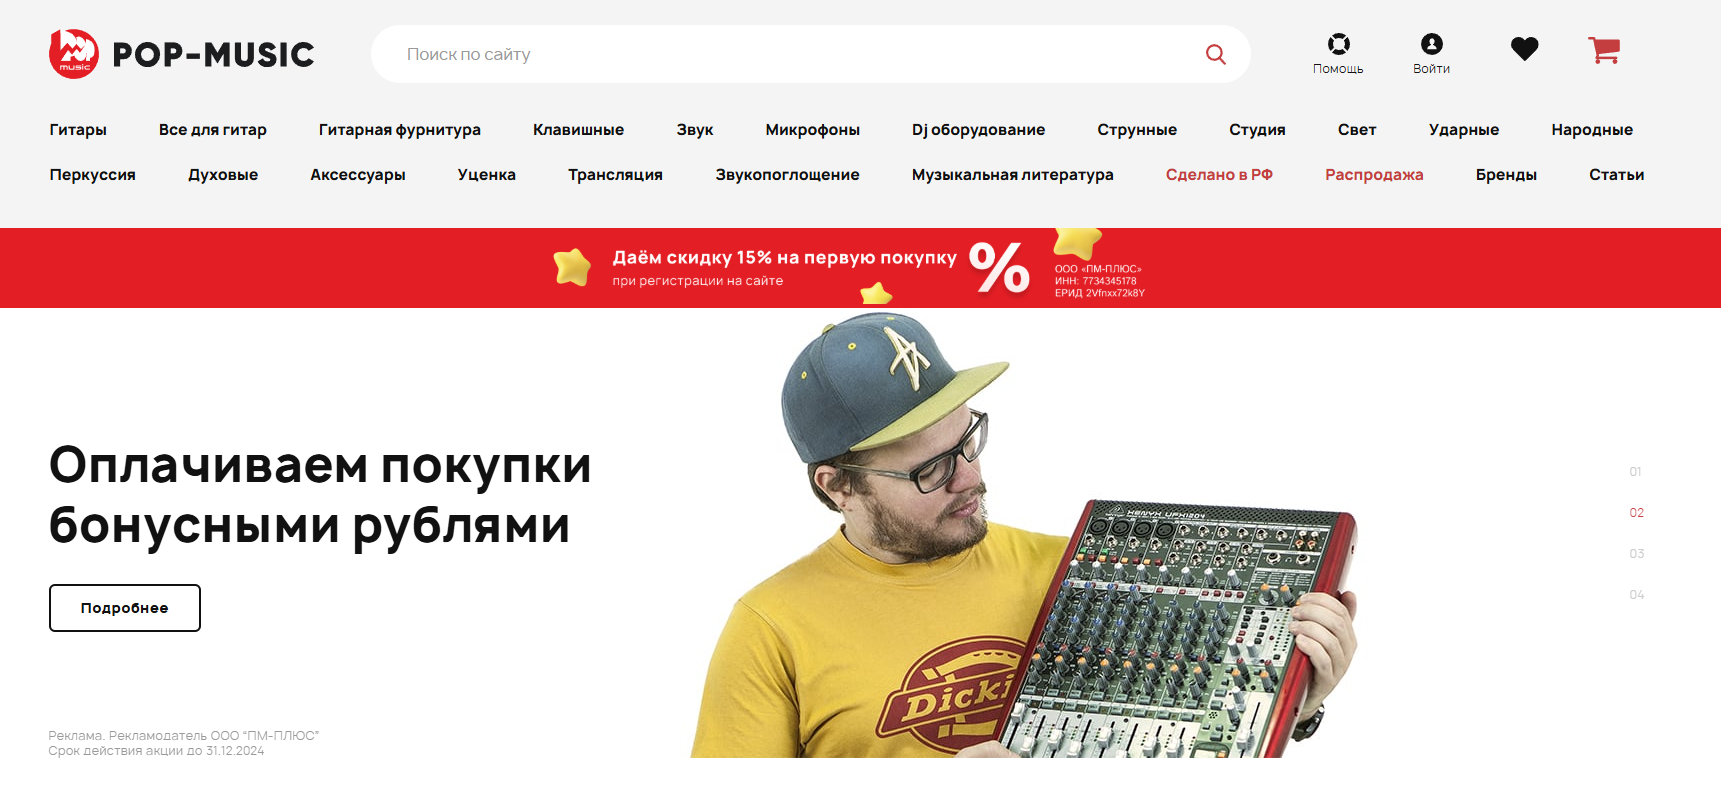The width and height of the screenshot is (1721, 797).
Task: Go to slide 01 indicator
Action: [x=1635, y=472]
